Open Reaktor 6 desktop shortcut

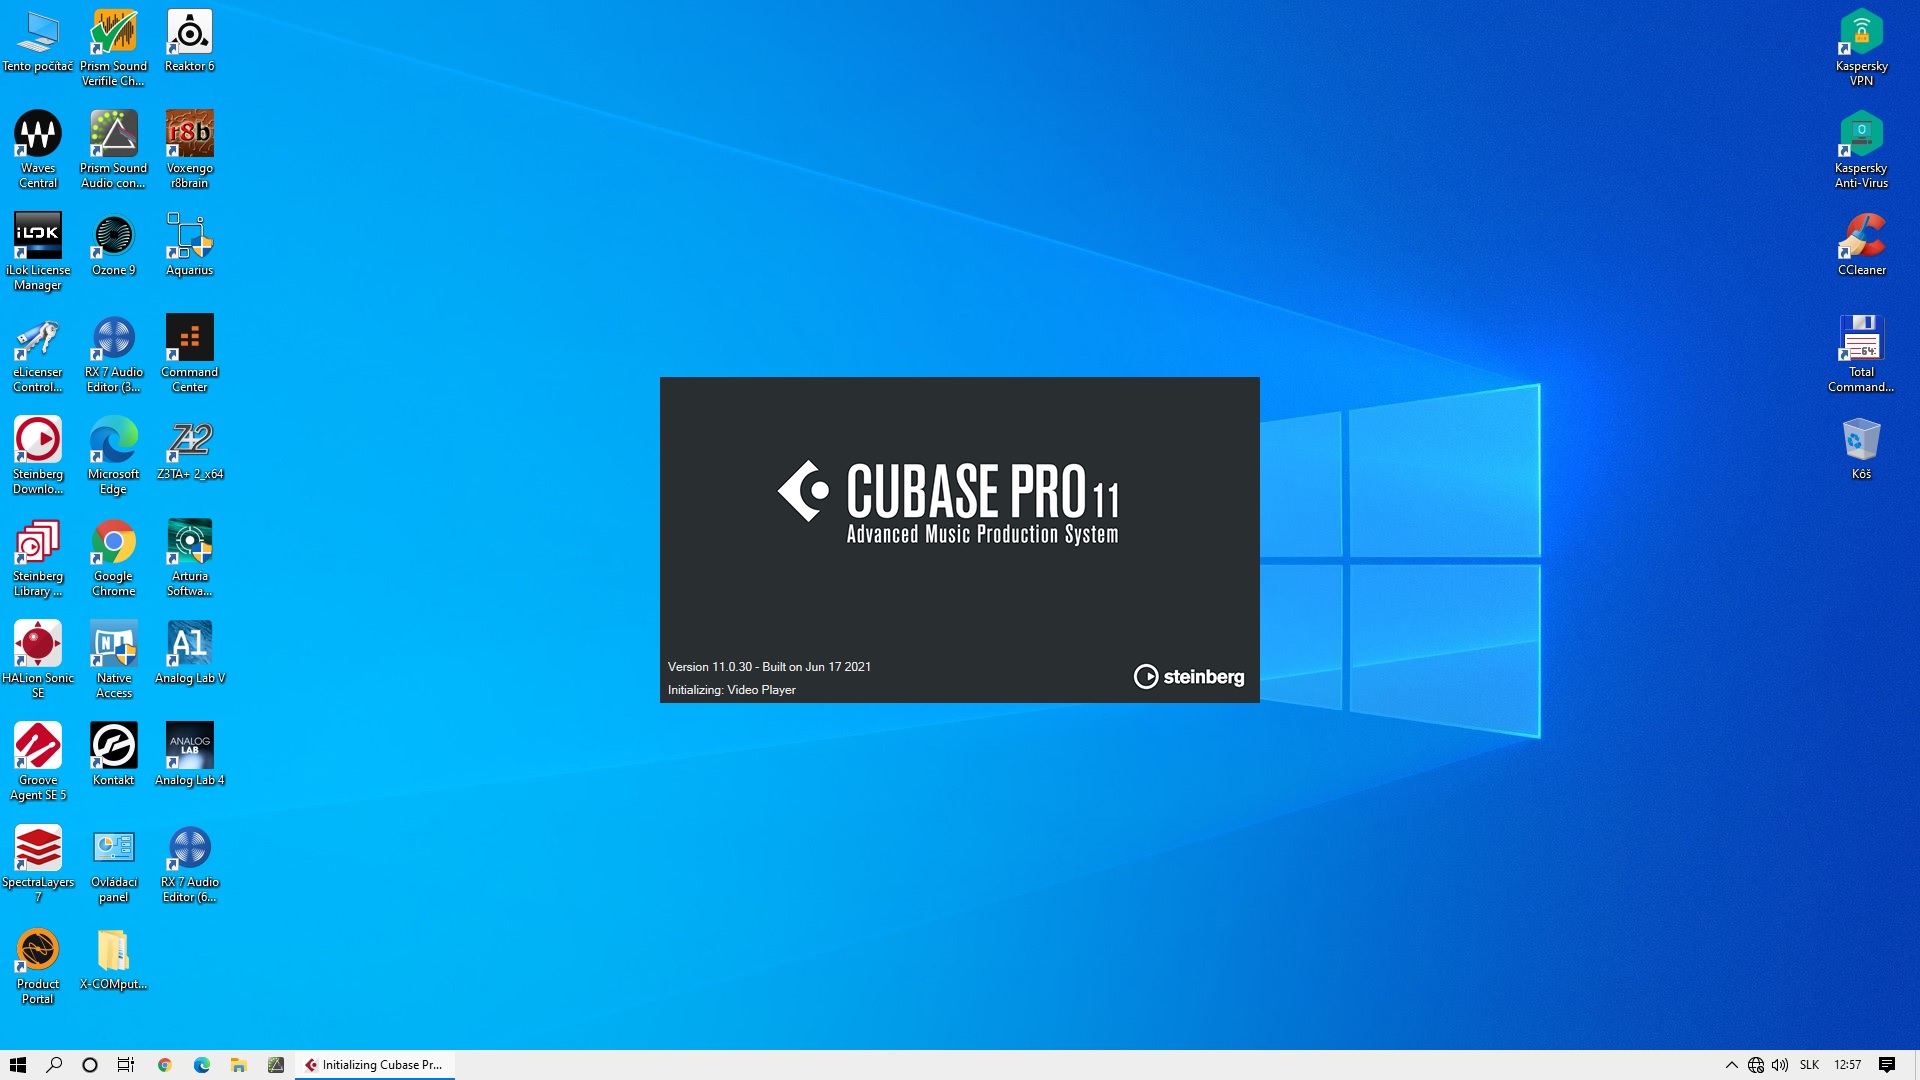190,42
